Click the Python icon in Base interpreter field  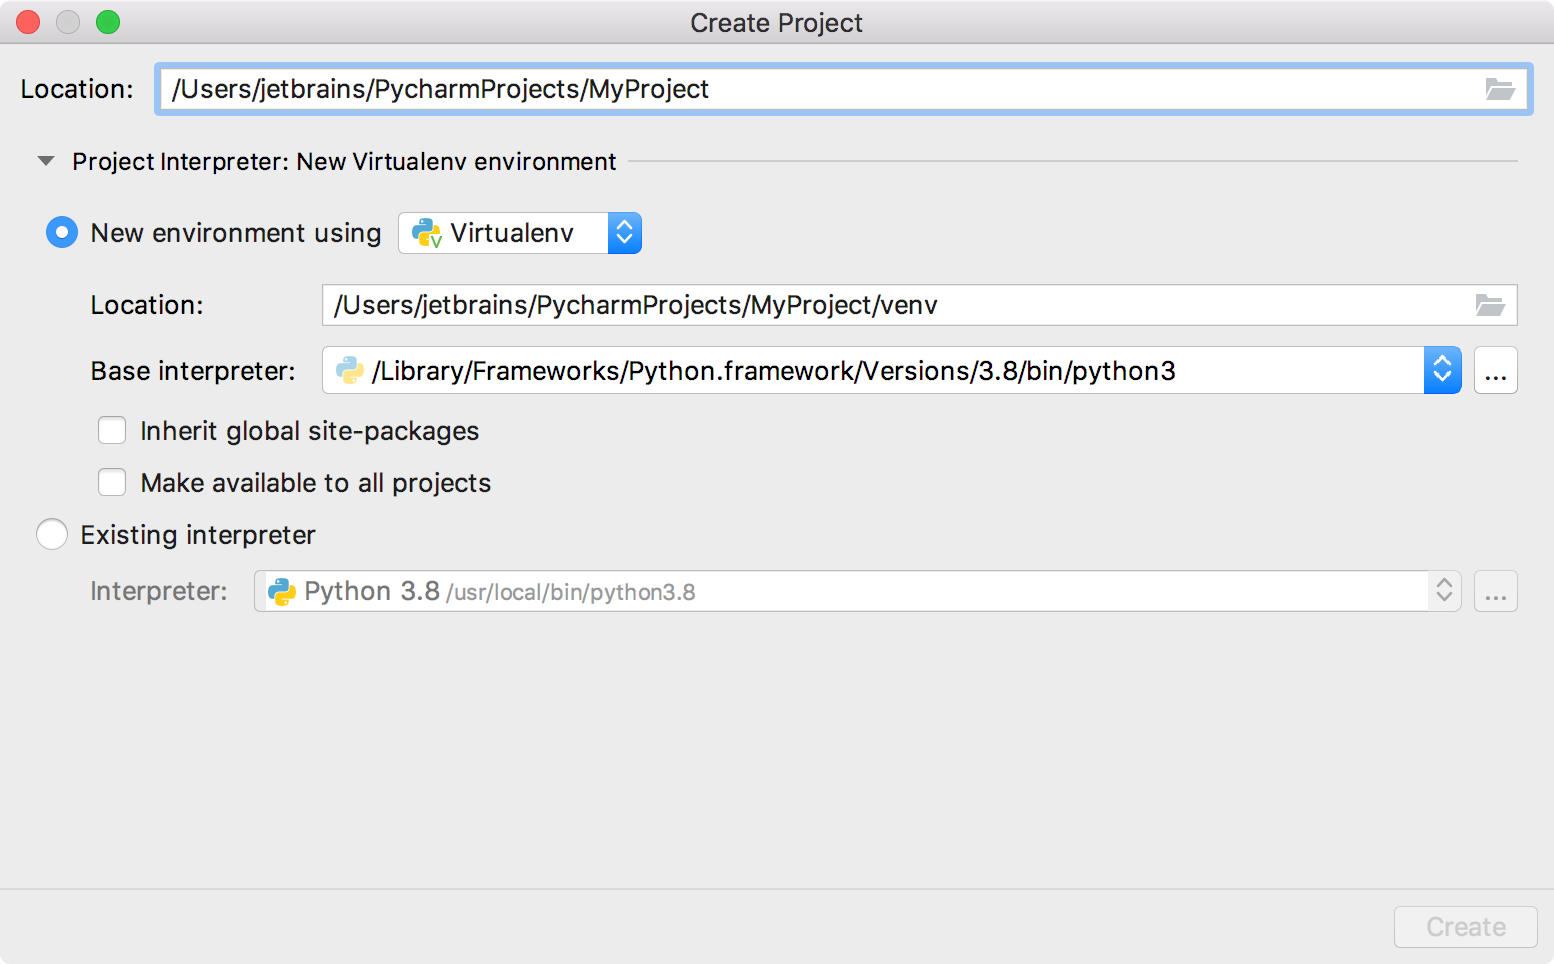coord(350,370)
